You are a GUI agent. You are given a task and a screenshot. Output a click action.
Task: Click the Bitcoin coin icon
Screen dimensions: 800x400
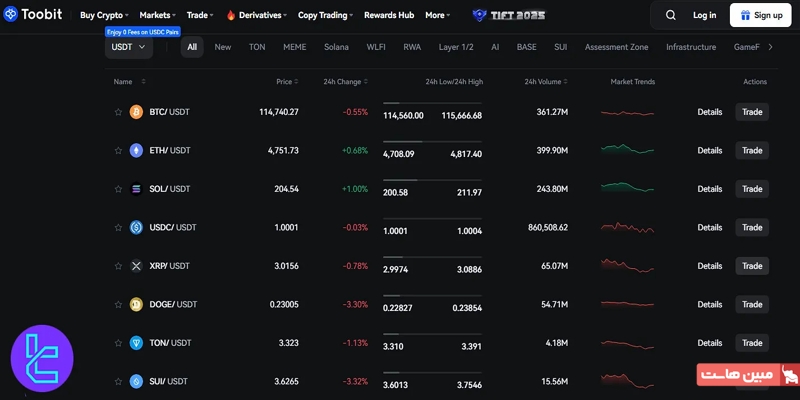click(136, 112)
